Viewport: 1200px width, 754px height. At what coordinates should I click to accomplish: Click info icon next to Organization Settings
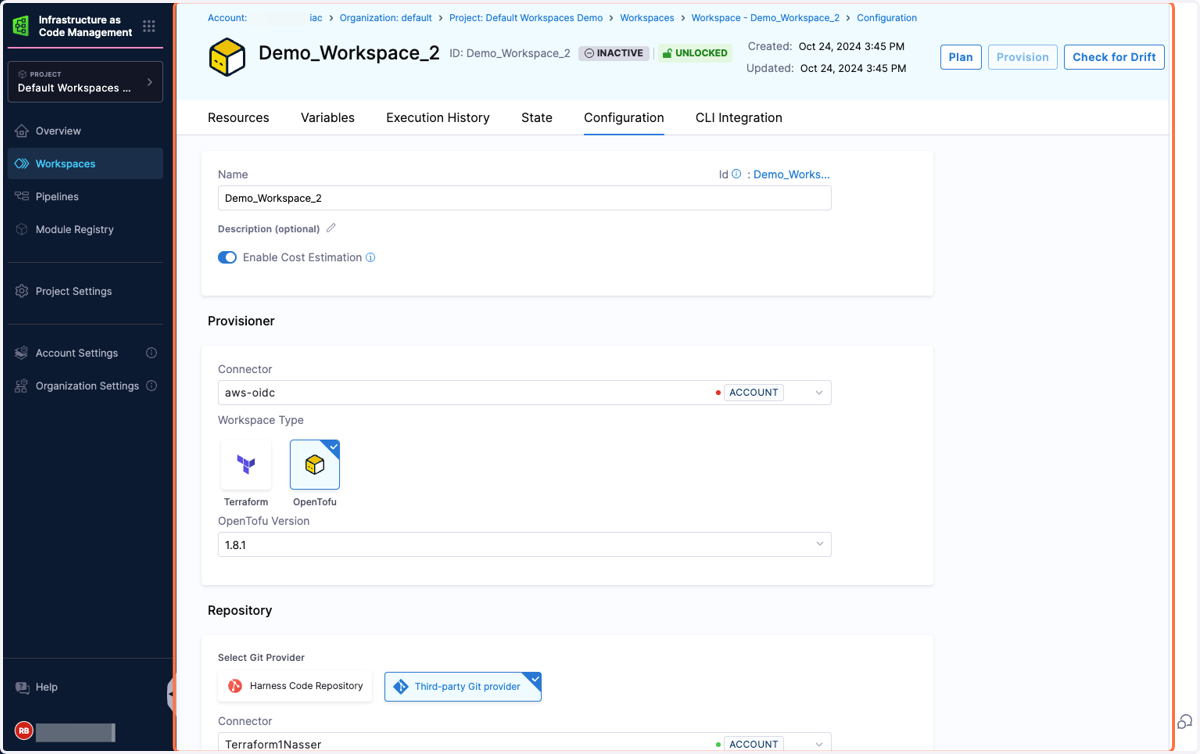click(x=152, y=386)
